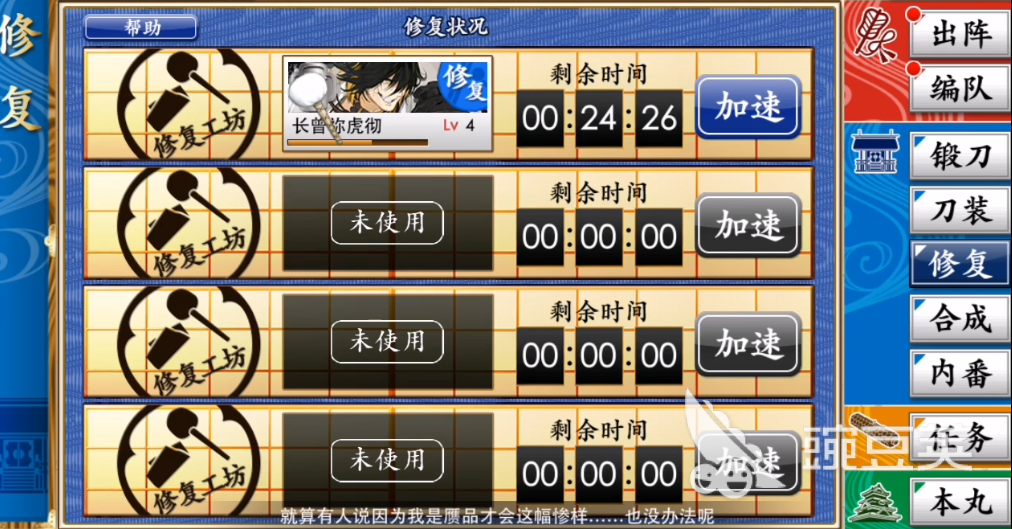Click the first repair workshop hammer icon

[x=189, y=105]
